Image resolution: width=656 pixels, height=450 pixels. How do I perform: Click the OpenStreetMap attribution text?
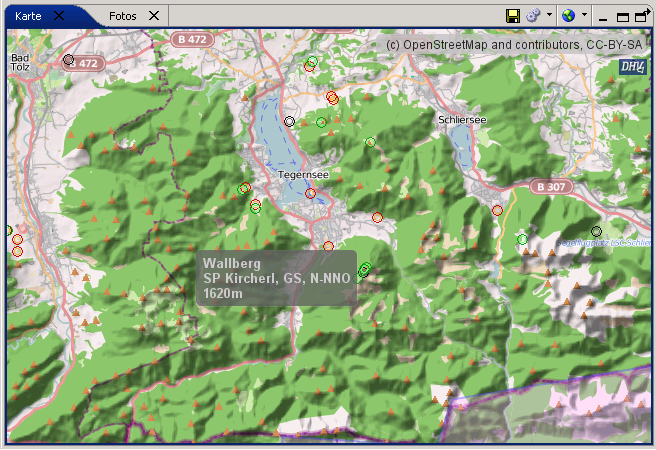[x=513, y=45]
